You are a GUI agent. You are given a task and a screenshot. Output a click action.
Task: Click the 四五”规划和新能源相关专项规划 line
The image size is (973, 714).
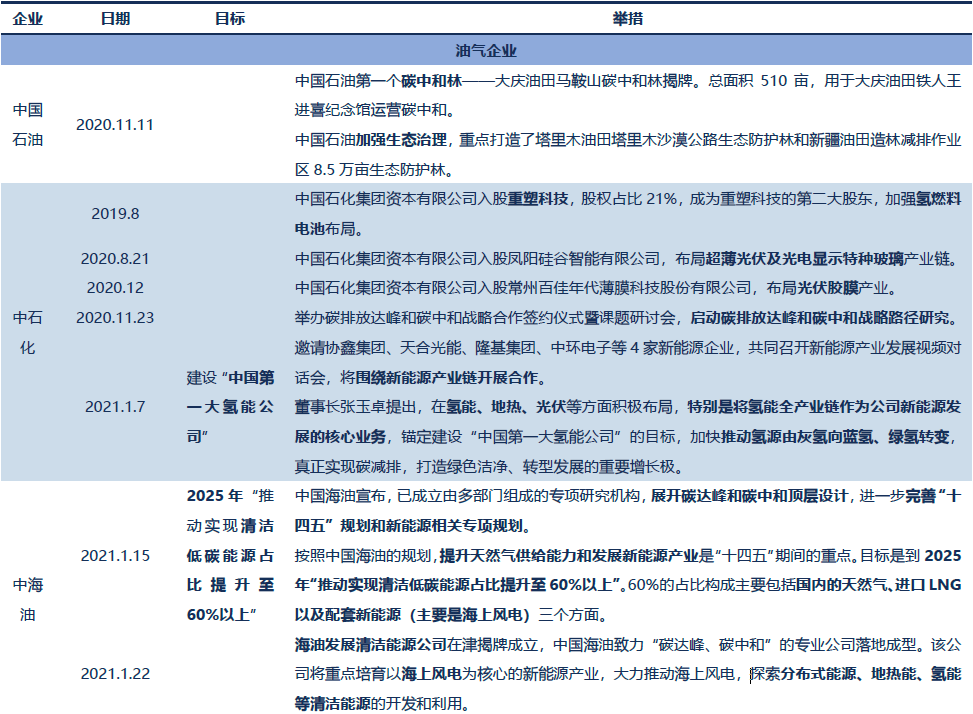pos(413,526)
